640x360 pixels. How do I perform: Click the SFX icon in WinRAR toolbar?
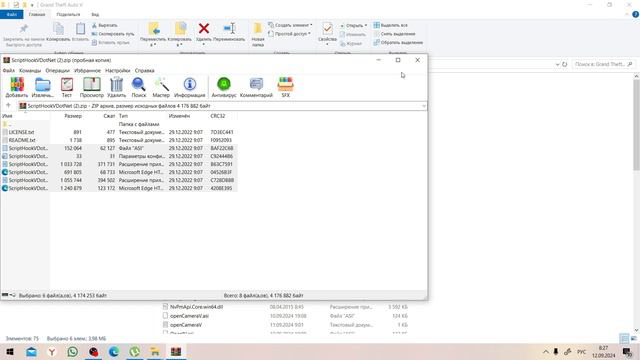(x=285, y=87)
